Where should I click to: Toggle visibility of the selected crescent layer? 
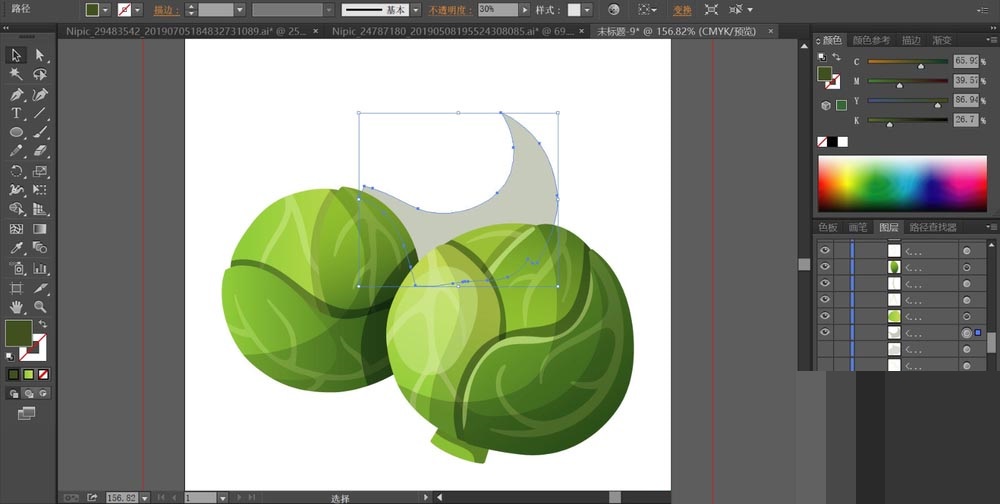[825, 332]
